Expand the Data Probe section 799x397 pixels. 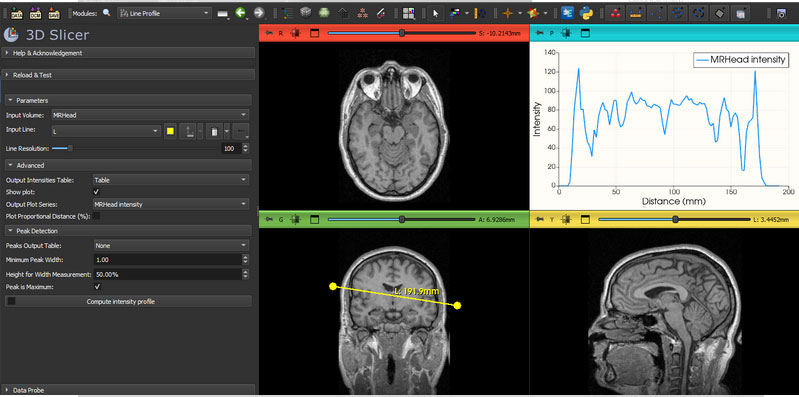point(128,390)
